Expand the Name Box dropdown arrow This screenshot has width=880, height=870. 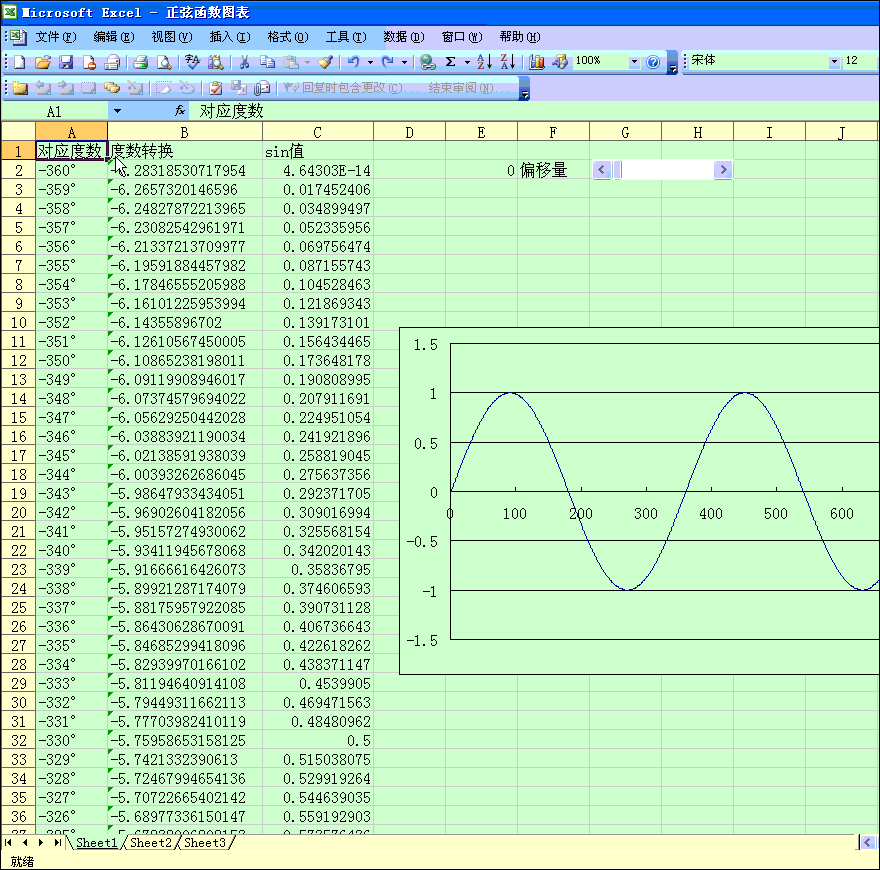point(117,111)
